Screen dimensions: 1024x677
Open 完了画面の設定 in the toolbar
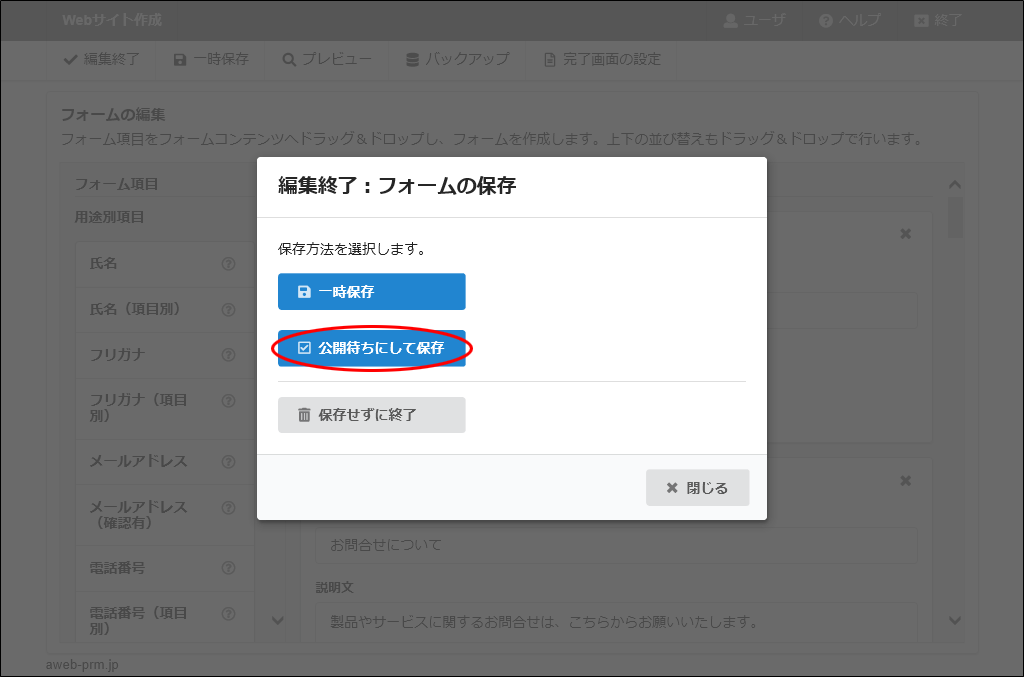tap(602, 59)
